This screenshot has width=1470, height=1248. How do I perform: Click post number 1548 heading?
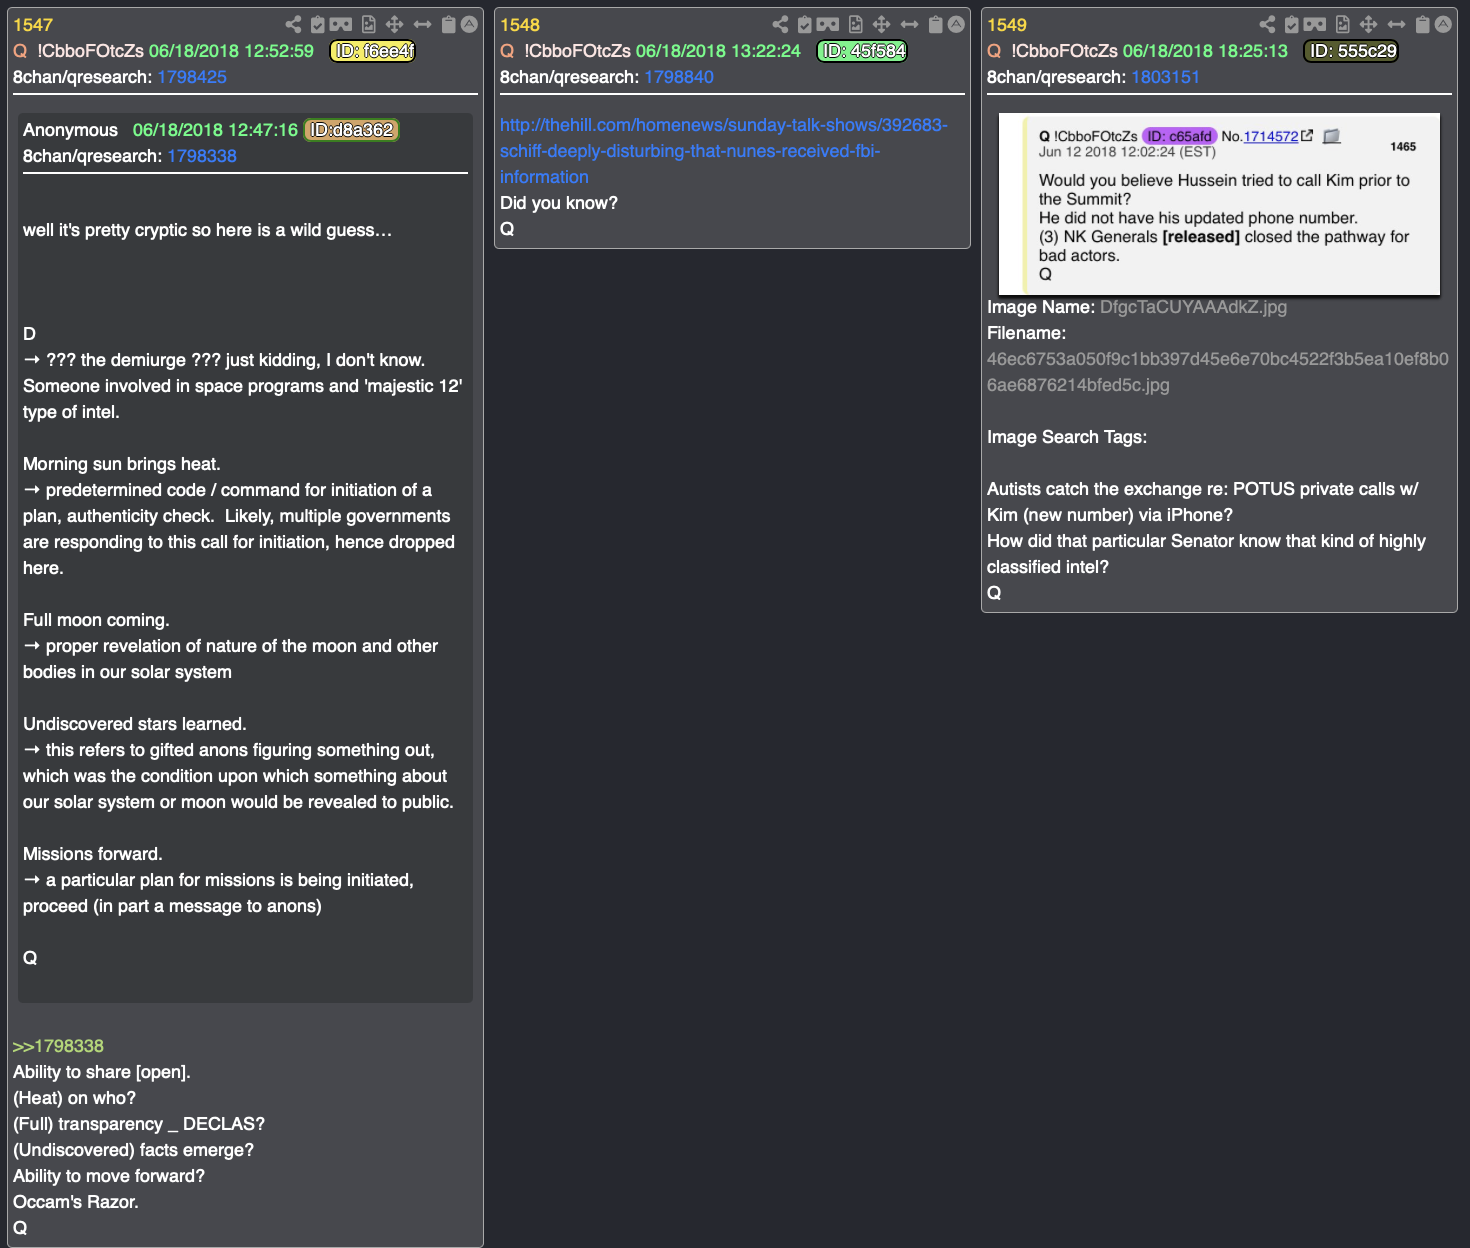520,25
